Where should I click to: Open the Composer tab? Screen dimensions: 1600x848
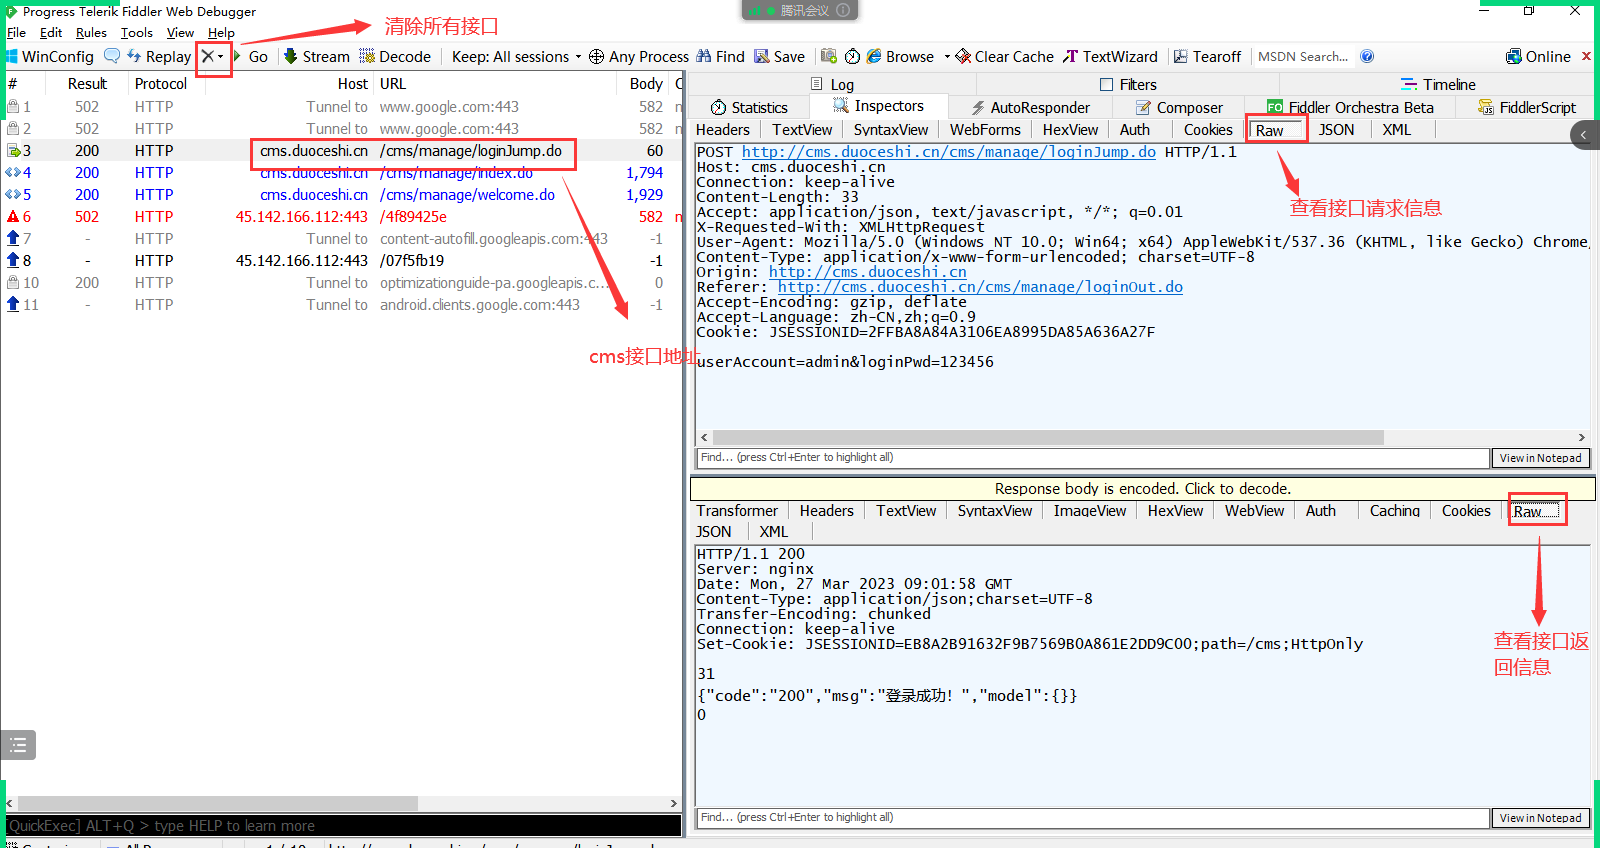(1179, 107)
